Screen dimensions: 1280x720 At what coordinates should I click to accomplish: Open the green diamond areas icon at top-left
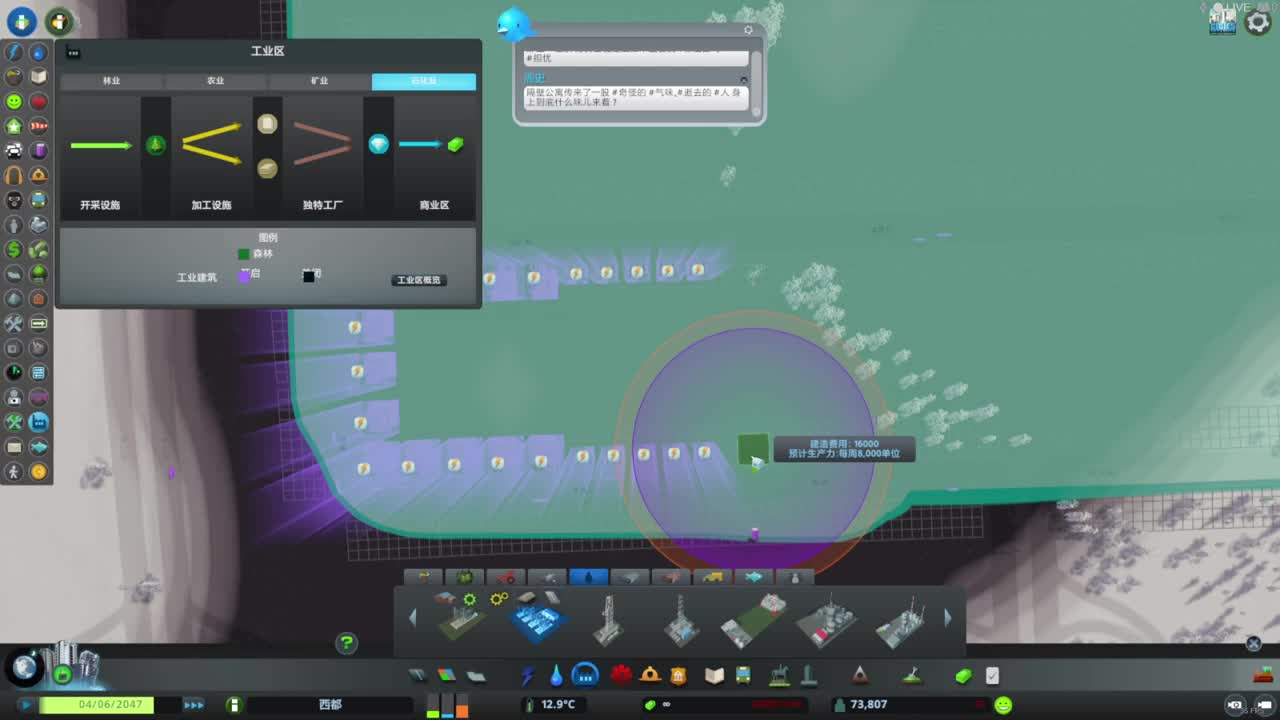21,20
